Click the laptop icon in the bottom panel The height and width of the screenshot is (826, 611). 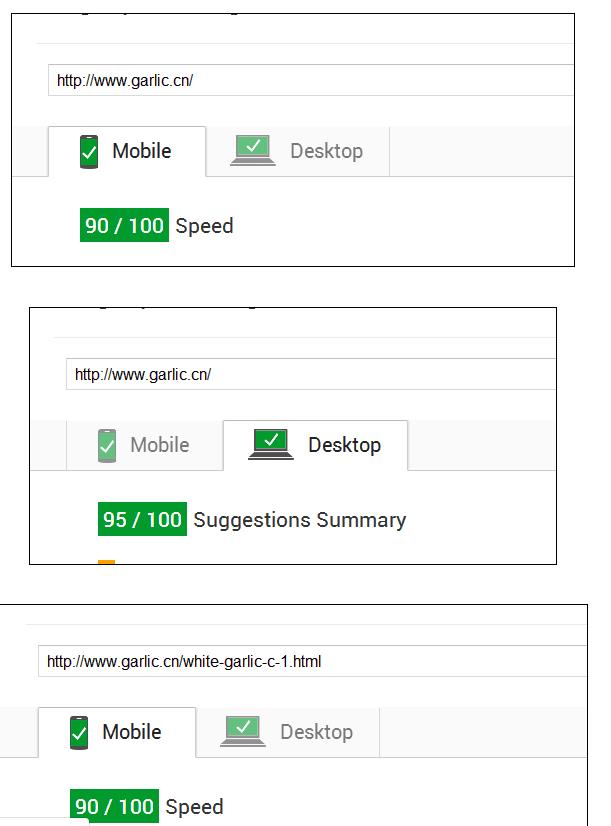pyautogui.click(x=242, y=732)
